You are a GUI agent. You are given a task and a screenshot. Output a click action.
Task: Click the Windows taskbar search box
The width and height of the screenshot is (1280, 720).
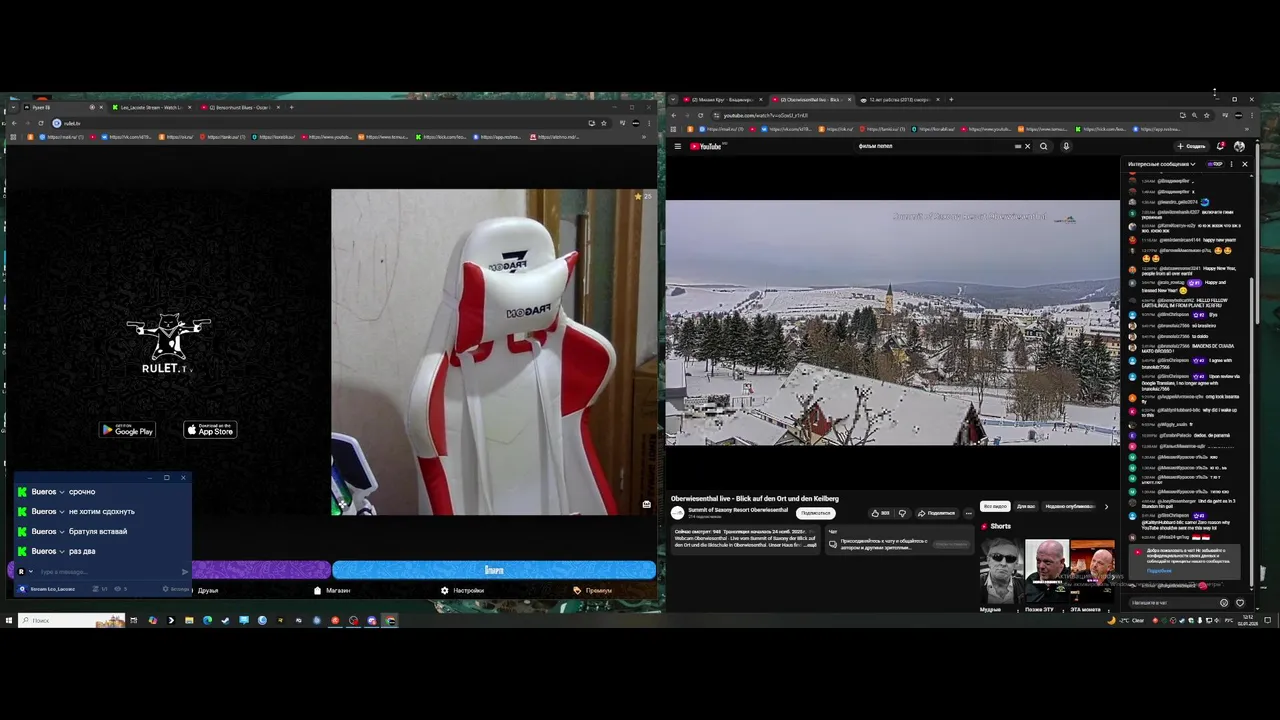(70, 620)
